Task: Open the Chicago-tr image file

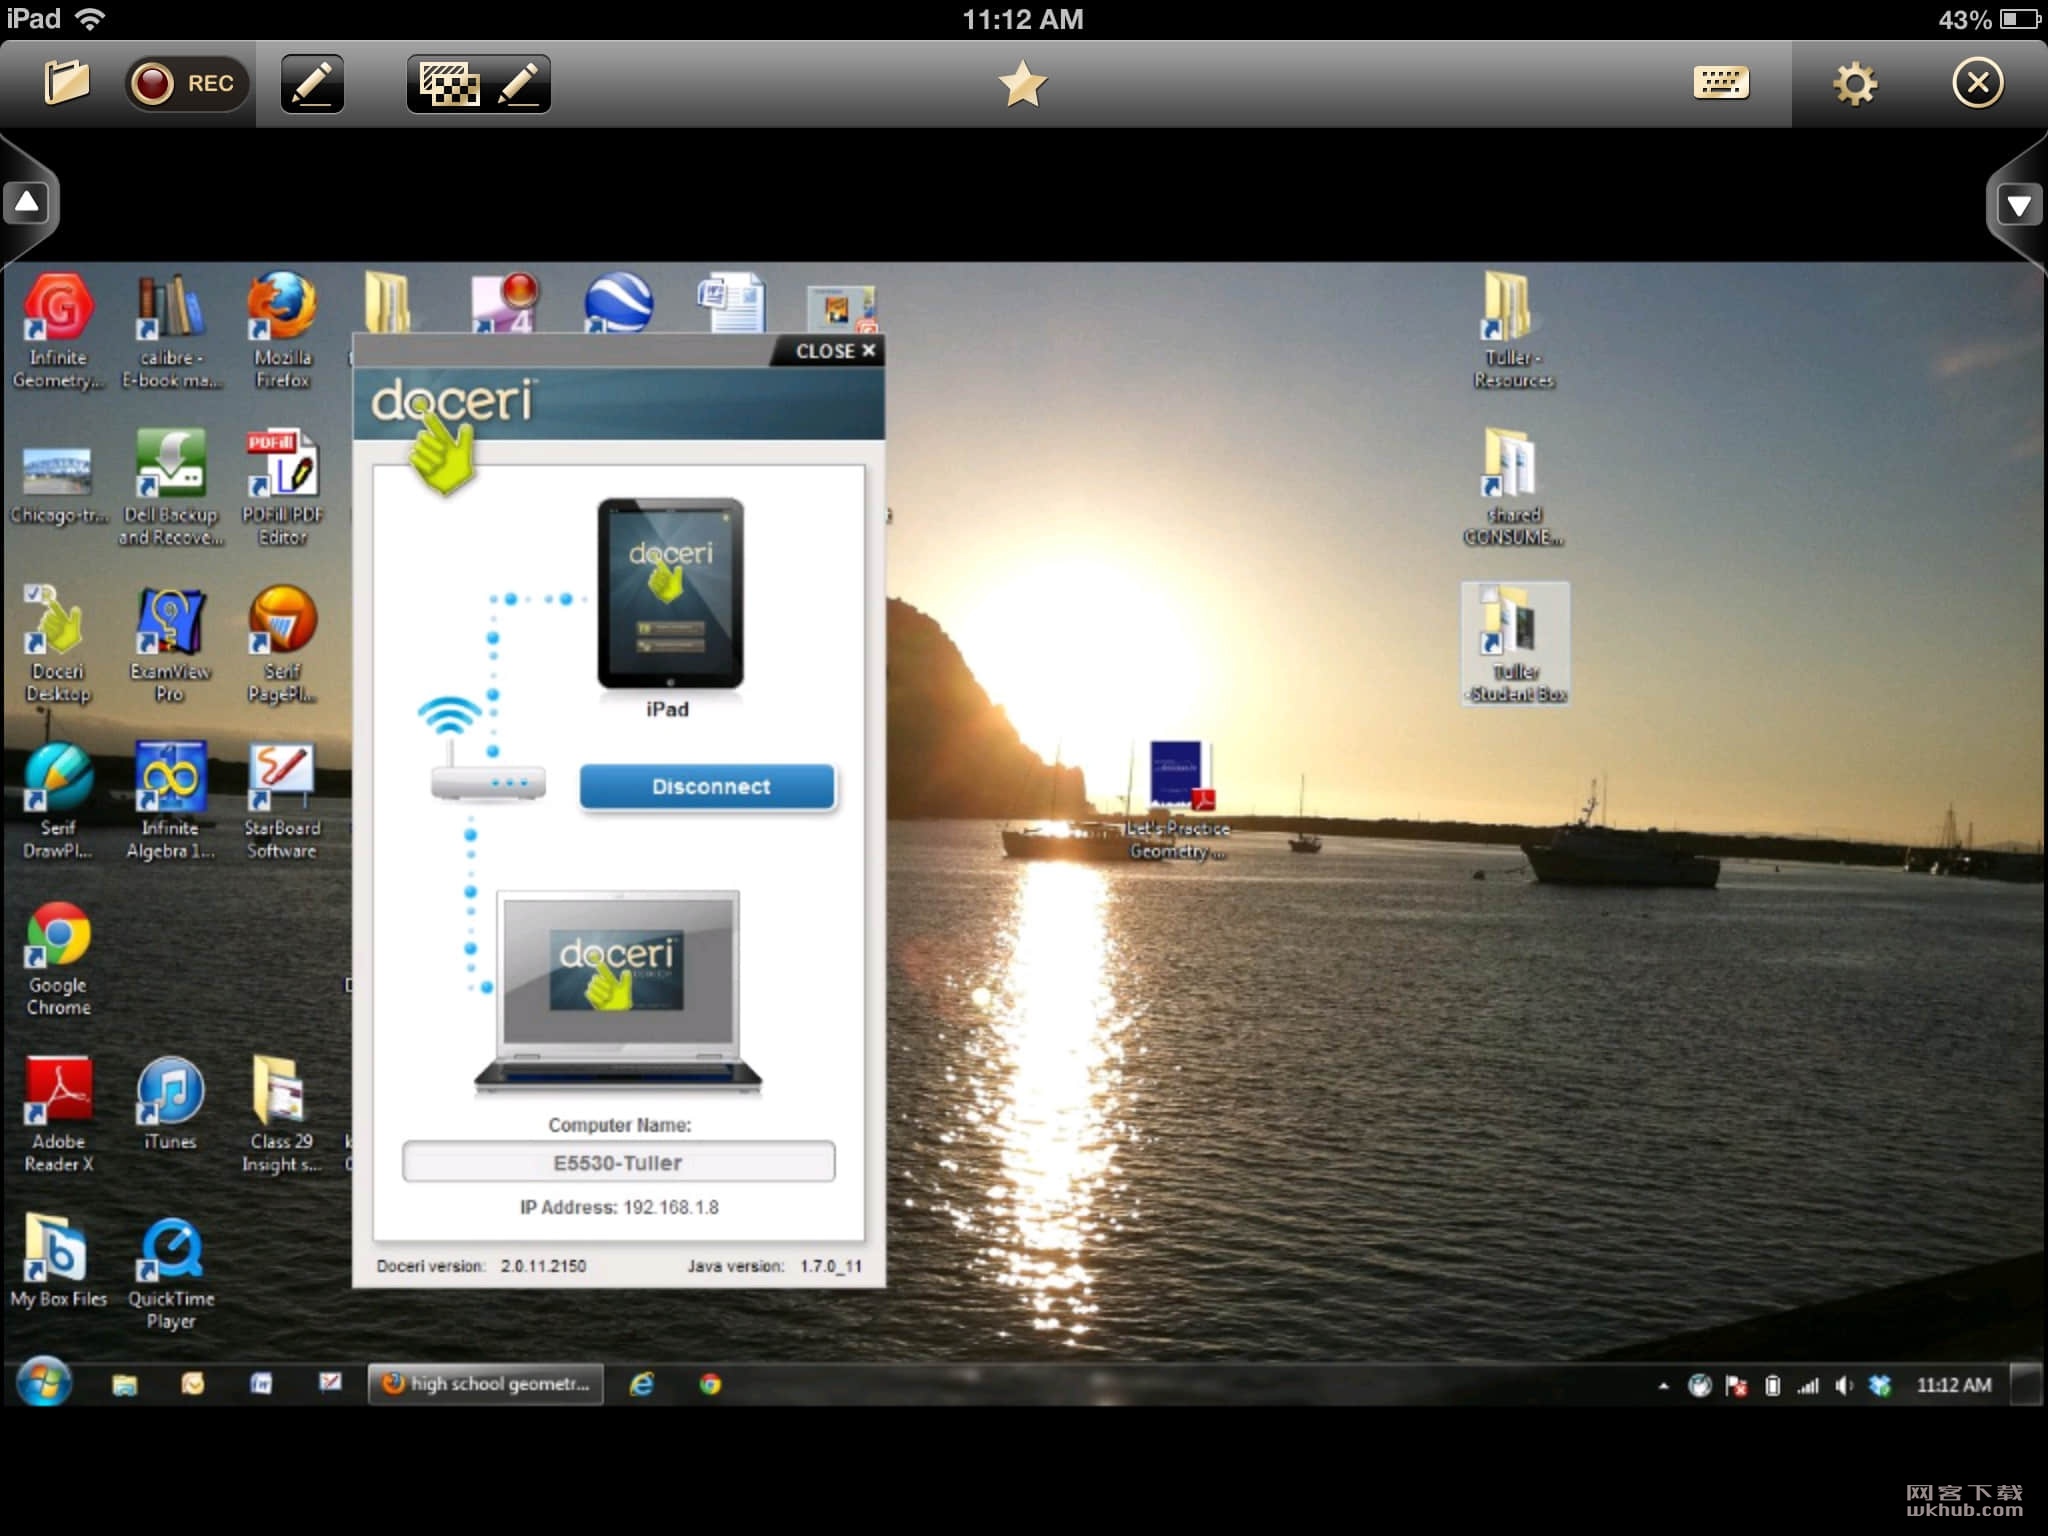Action: (58, 486)
